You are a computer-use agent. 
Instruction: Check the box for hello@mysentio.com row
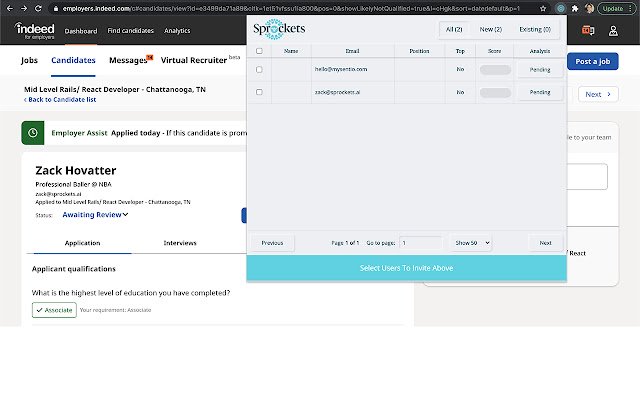[259, 69]
